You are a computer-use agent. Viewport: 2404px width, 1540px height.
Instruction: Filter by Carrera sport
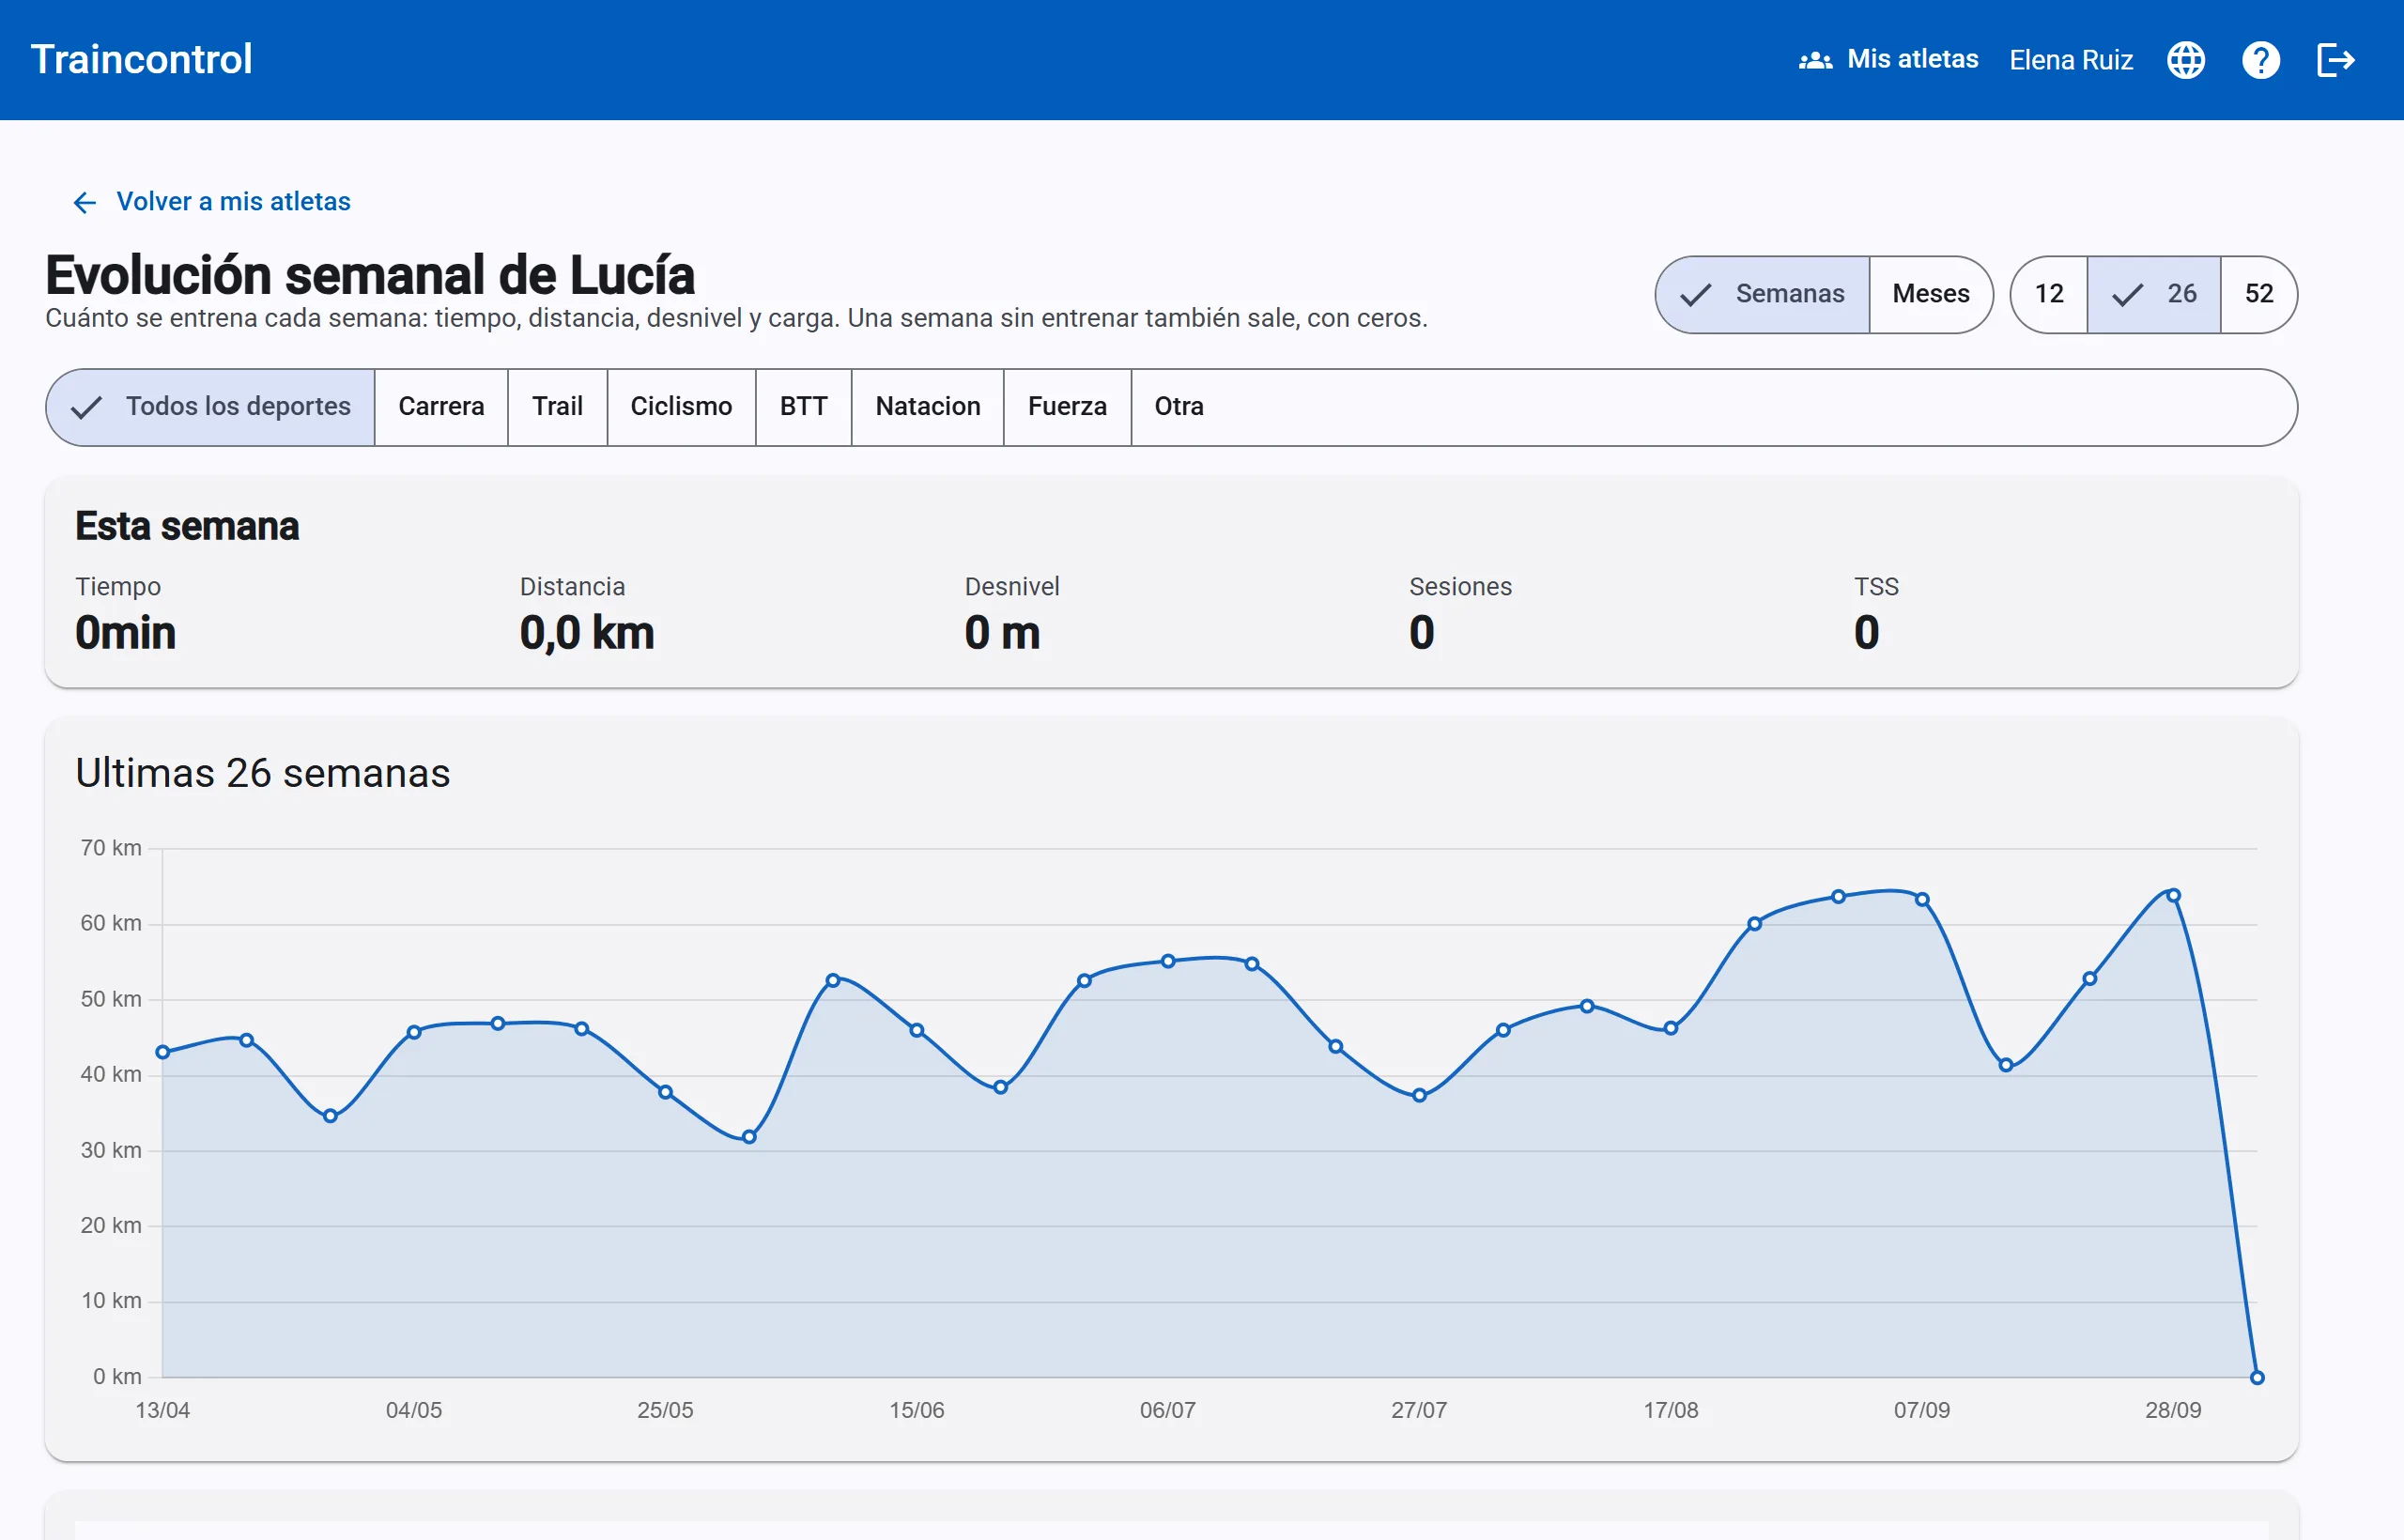[x=441, y=407]
